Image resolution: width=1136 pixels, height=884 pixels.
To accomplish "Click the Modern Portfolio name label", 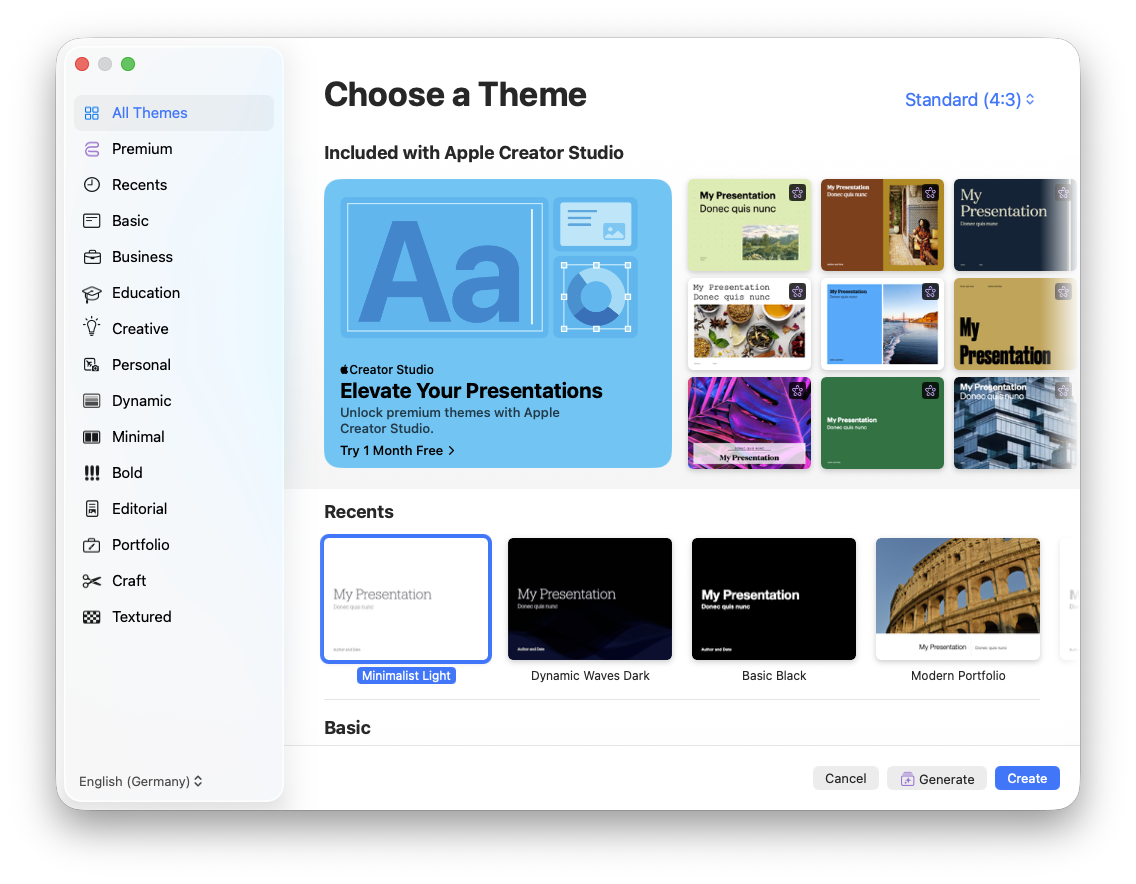I will 958,676.
